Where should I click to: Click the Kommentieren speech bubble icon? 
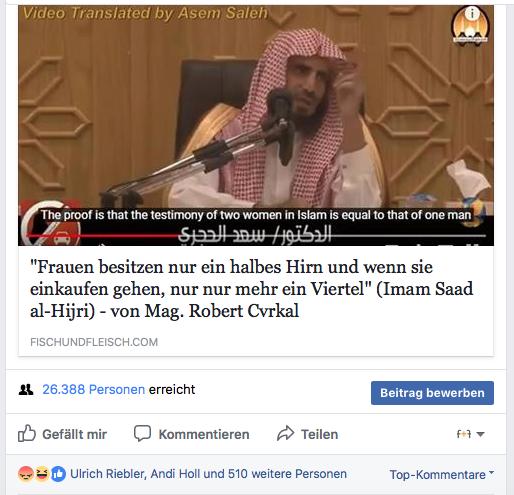pos(142,434)
